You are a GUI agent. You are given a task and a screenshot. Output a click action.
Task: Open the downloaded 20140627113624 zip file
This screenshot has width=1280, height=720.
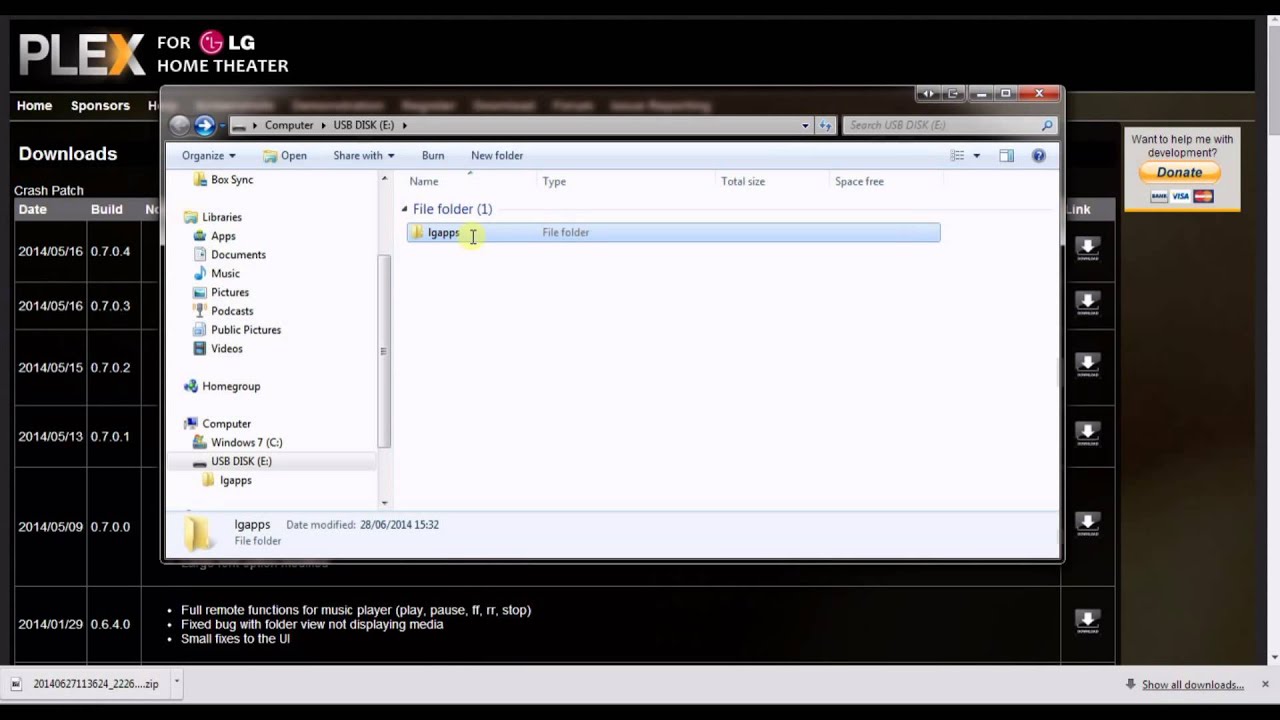86,684
